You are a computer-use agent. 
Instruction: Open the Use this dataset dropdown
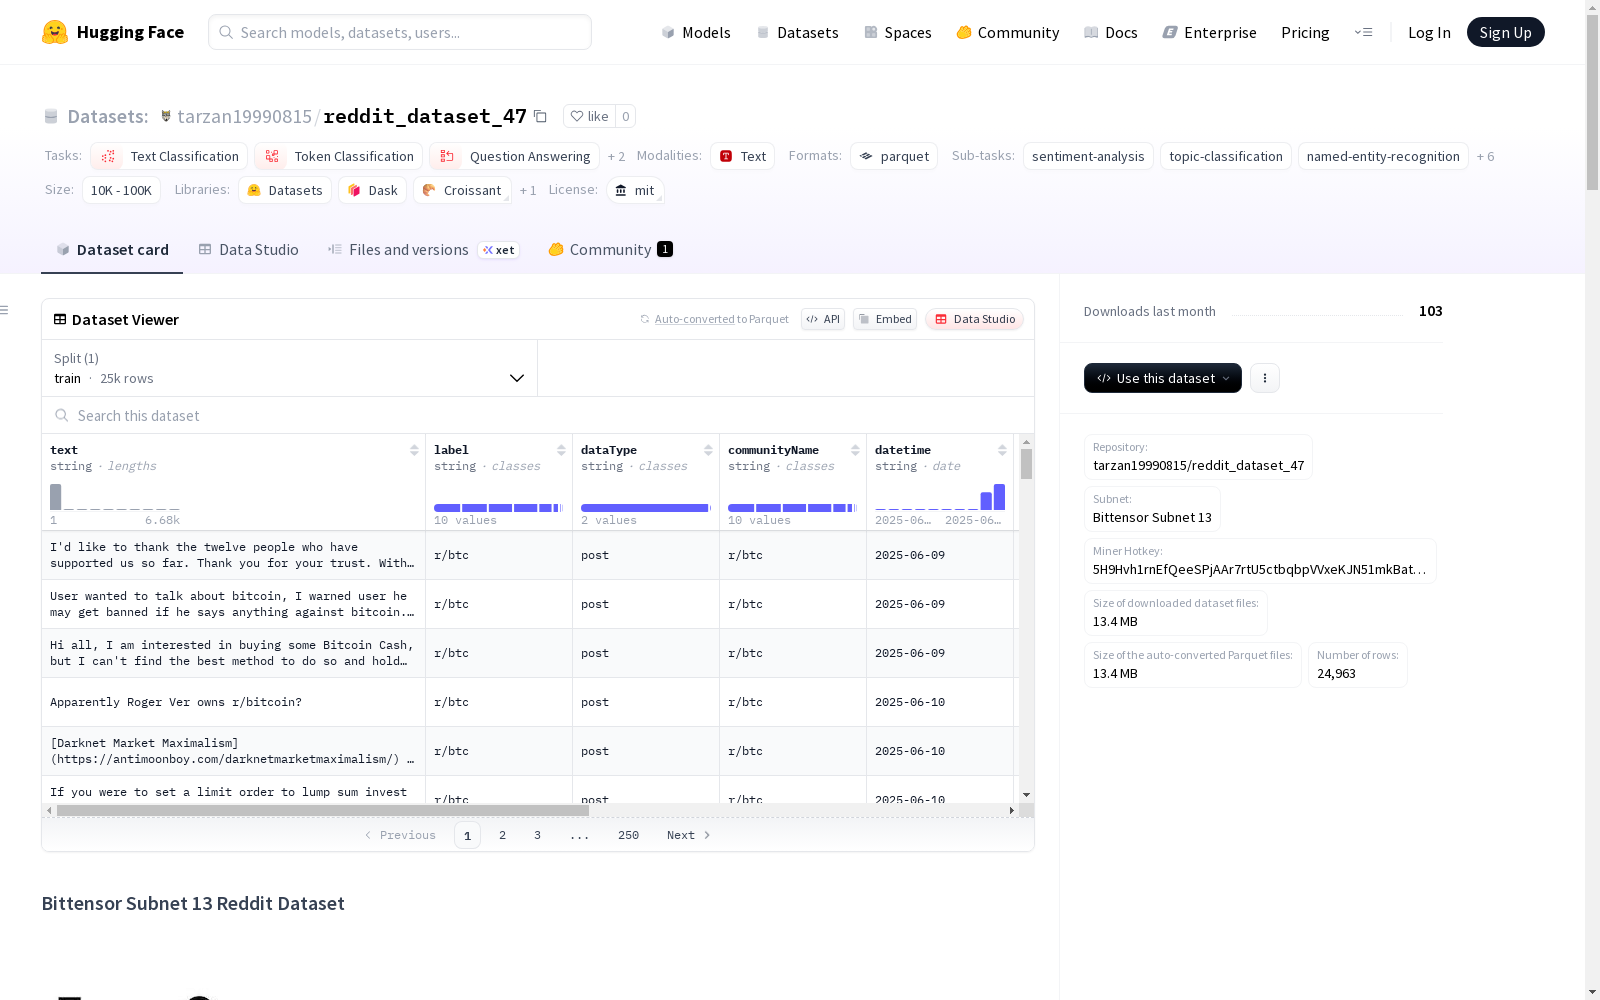tap(1163, 378)
